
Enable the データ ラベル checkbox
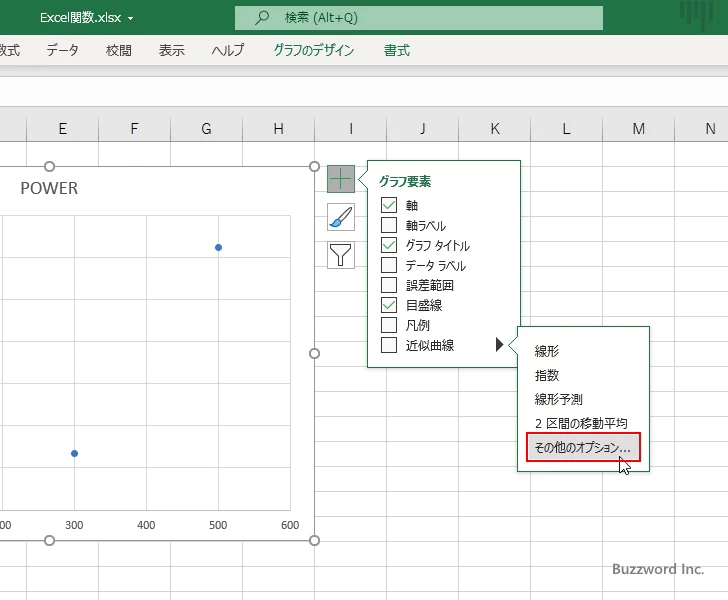[389, 265]
